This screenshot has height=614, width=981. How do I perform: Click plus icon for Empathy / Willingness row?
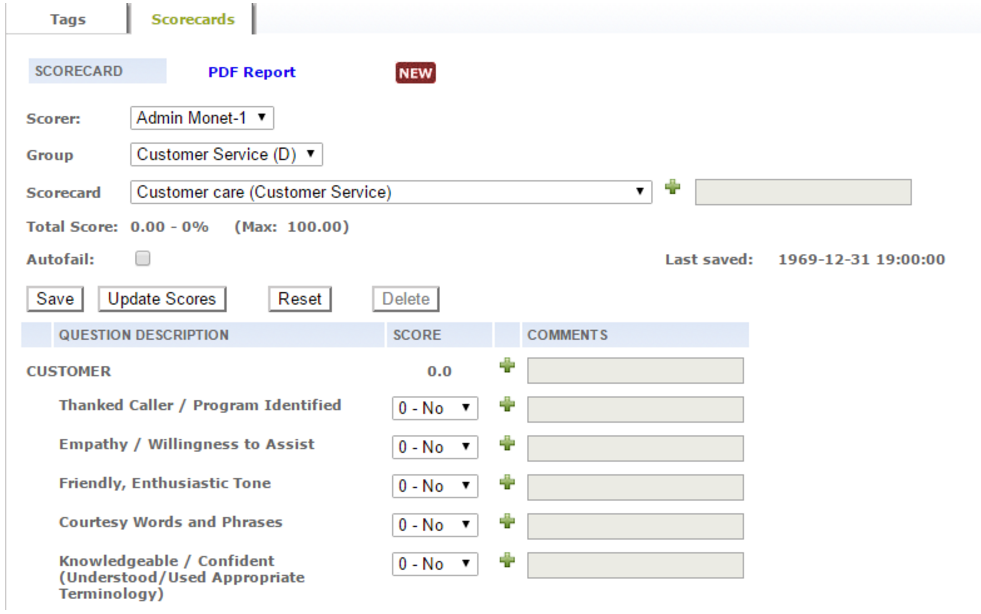click(507, 444)
